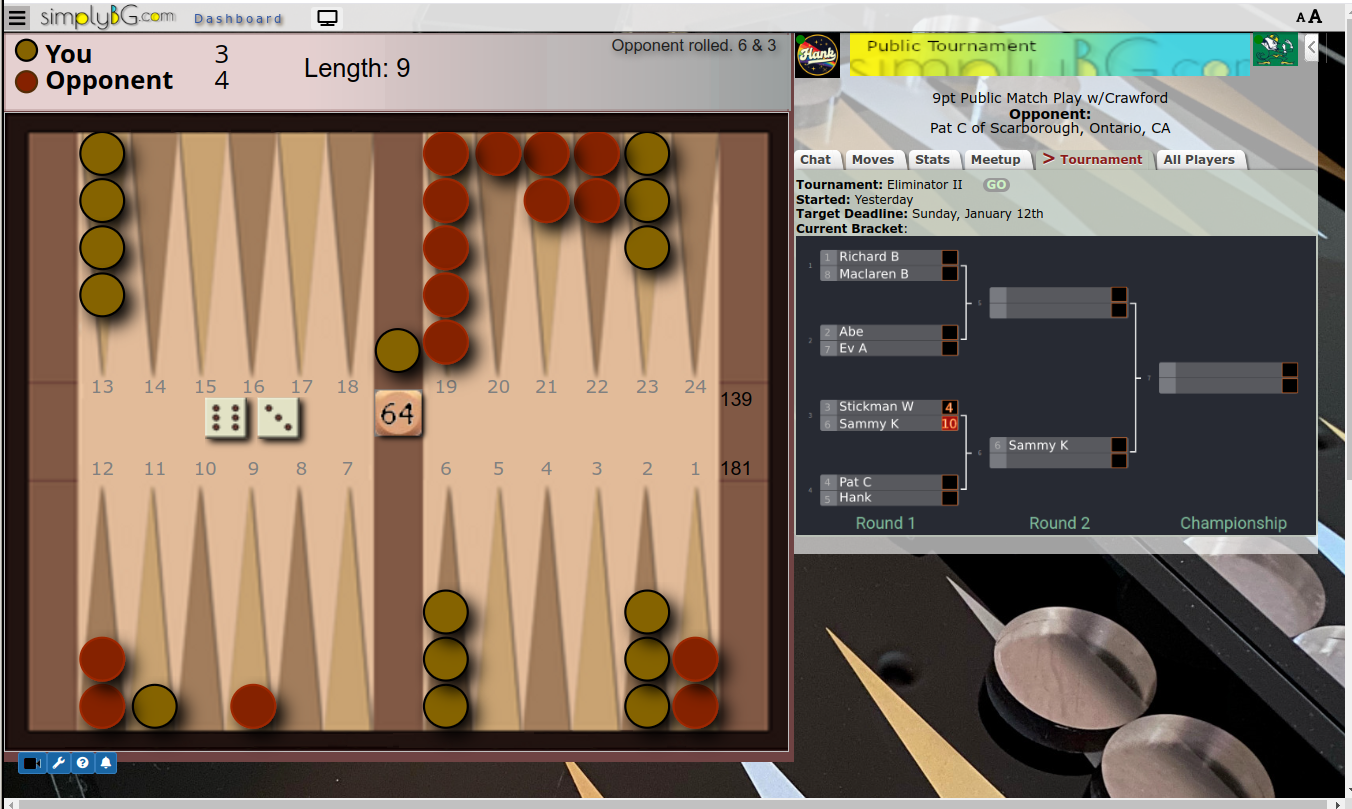Click the Public Tournament gradient banner
Image resolution: width=1352 pixels, height=809 pixels.
[1050, 55]
